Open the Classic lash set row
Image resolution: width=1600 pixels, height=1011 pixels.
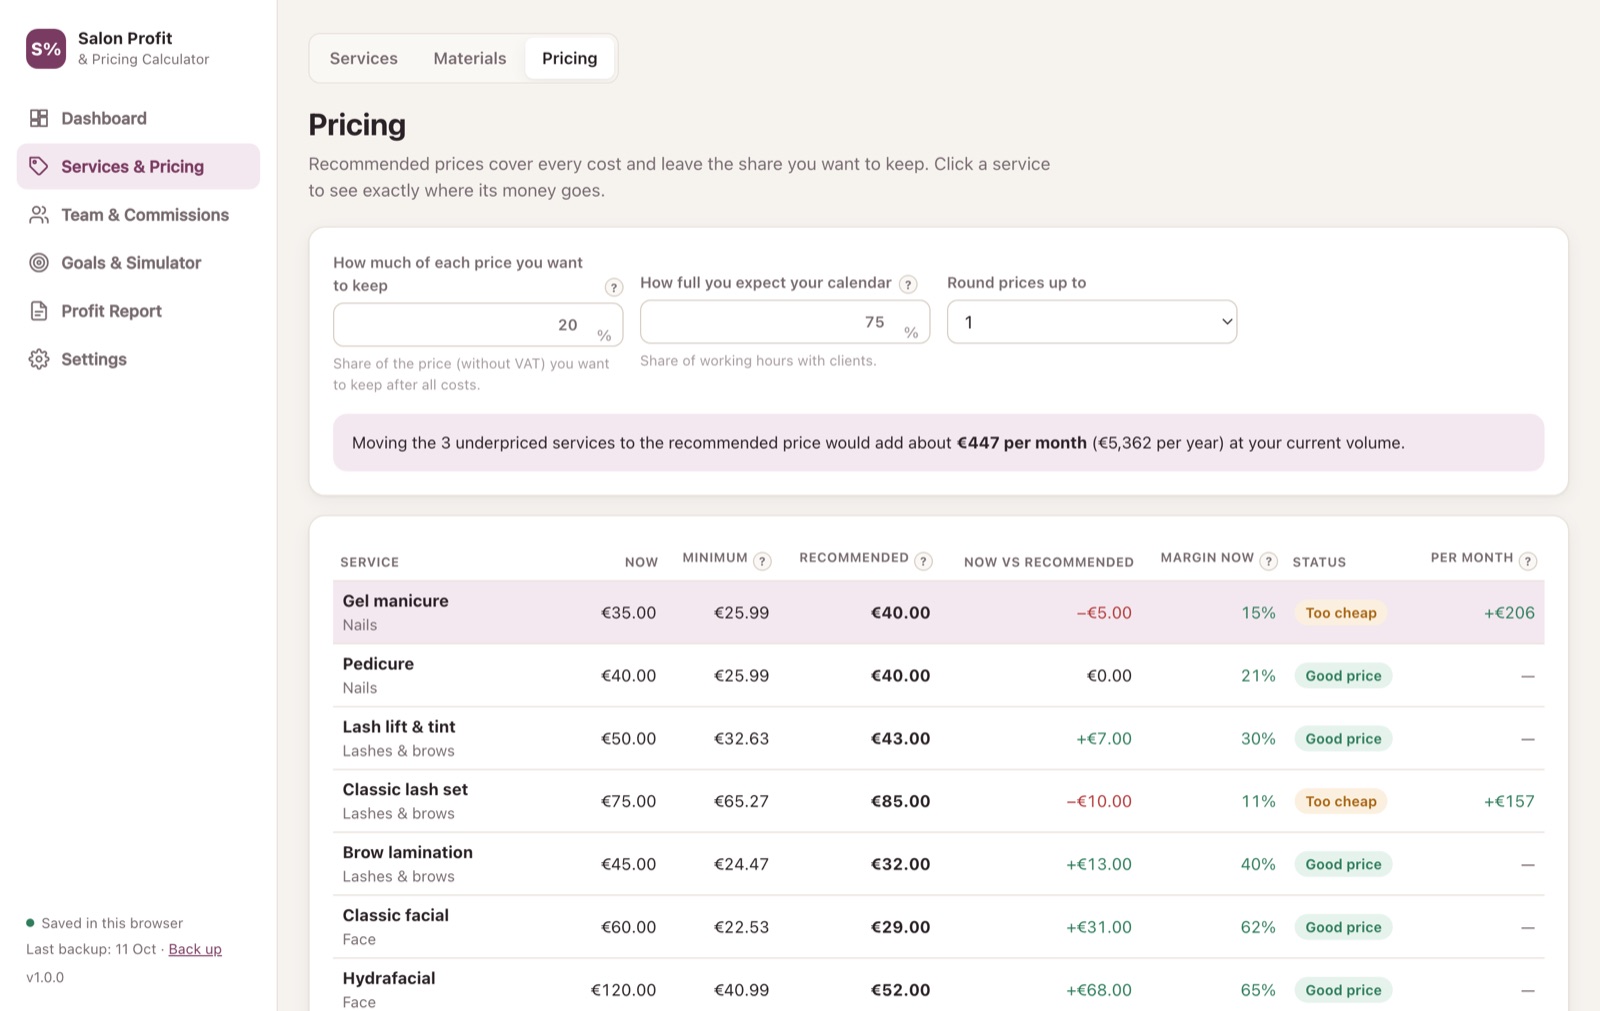tap(938, 801)
